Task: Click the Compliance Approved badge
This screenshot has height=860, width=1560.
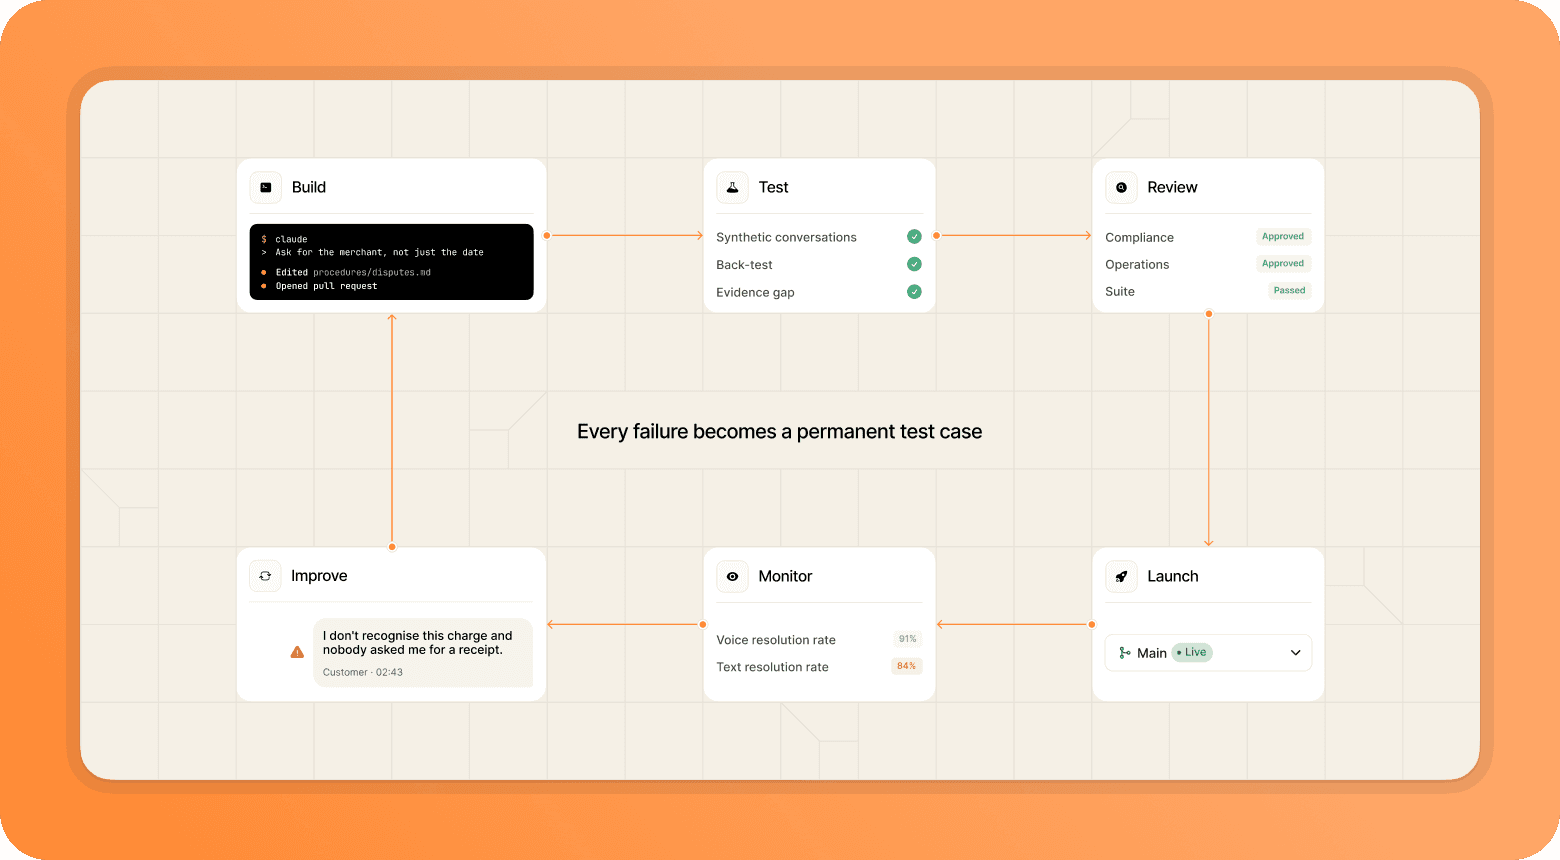Action: [1283, 237]
